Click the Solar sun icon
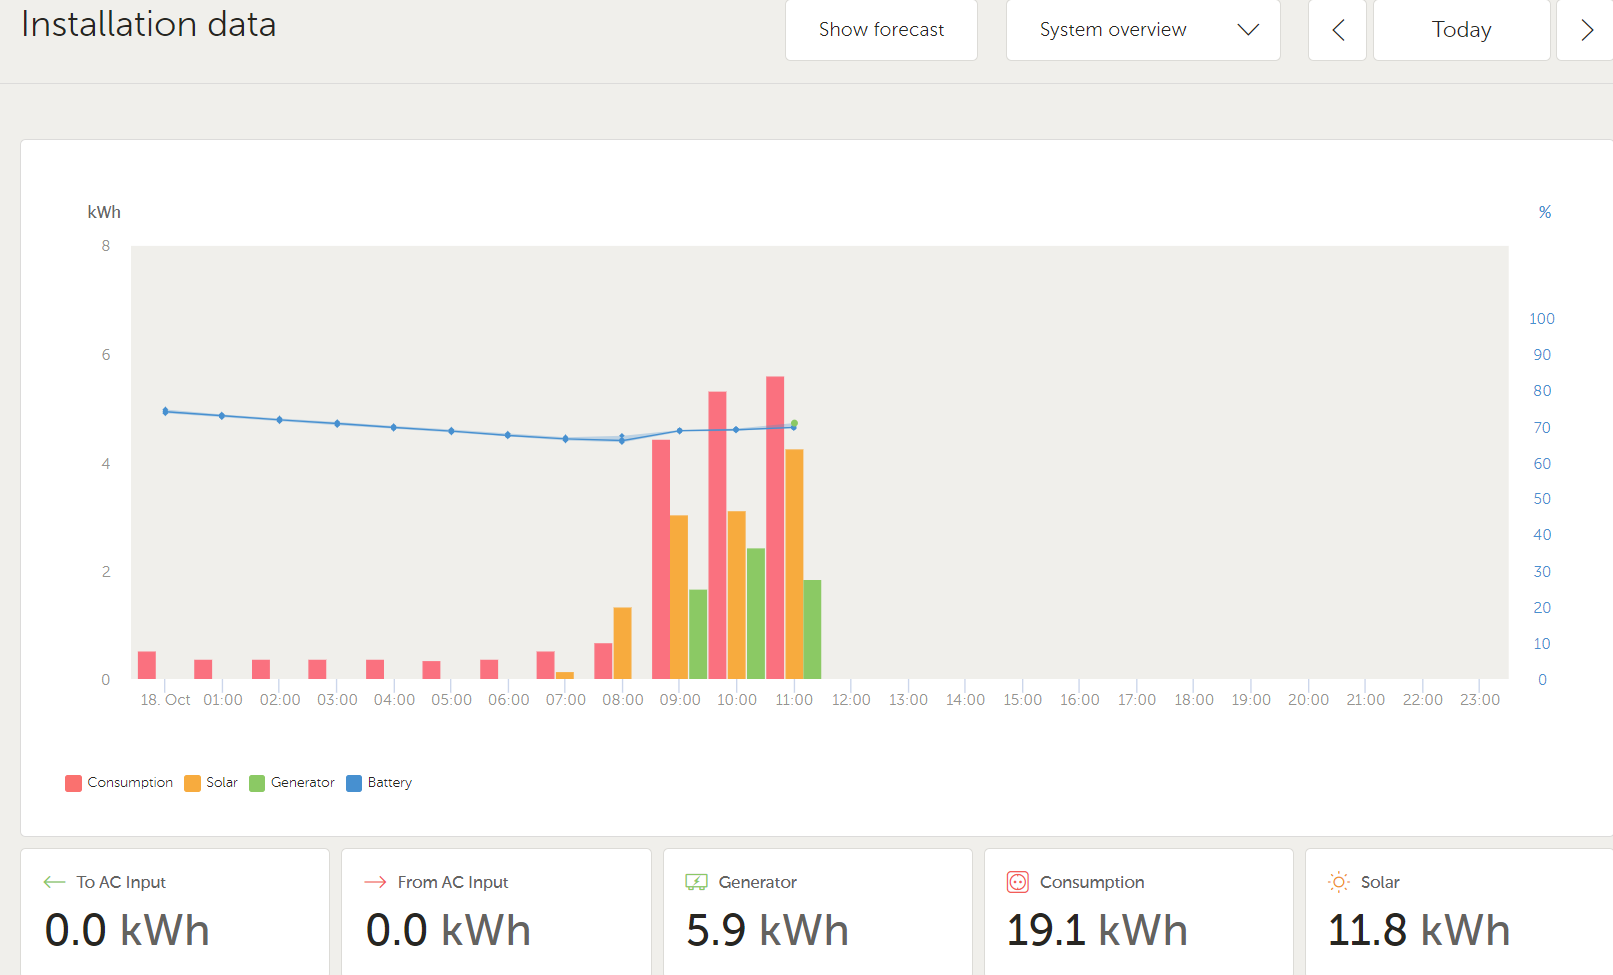This screenshot has height=975, width=1613. tap(1338, 882)
